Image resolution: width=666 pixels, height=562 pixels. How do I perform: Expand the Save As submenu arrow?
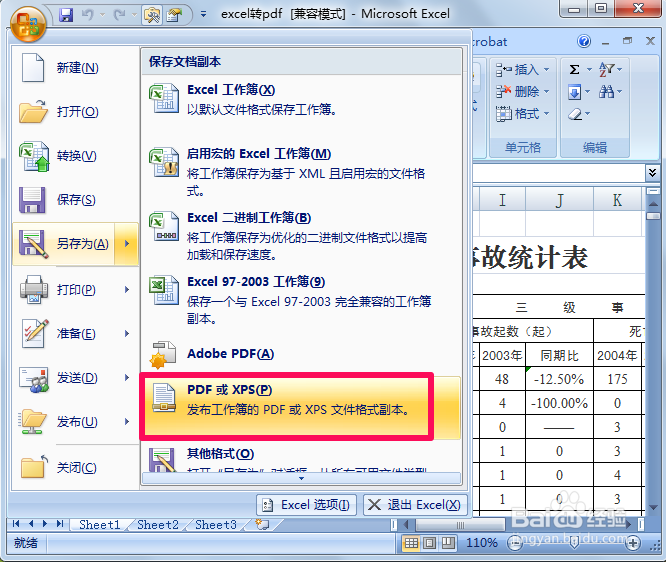coord(127,244)
